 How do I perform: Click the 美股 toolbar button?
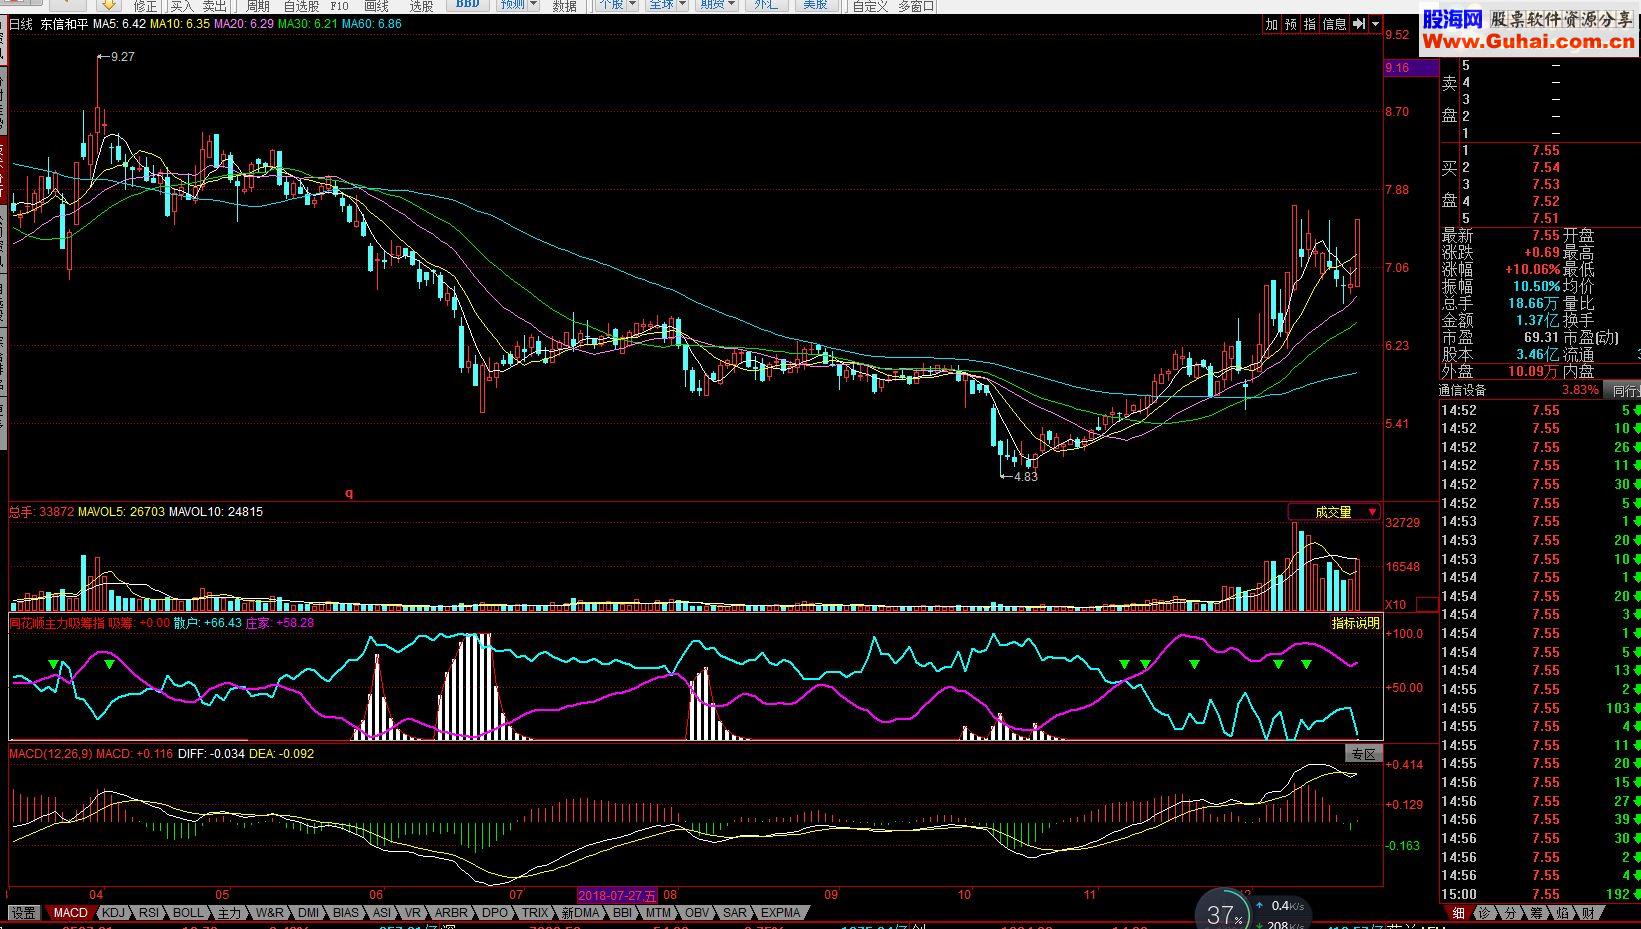pos(817,4)
